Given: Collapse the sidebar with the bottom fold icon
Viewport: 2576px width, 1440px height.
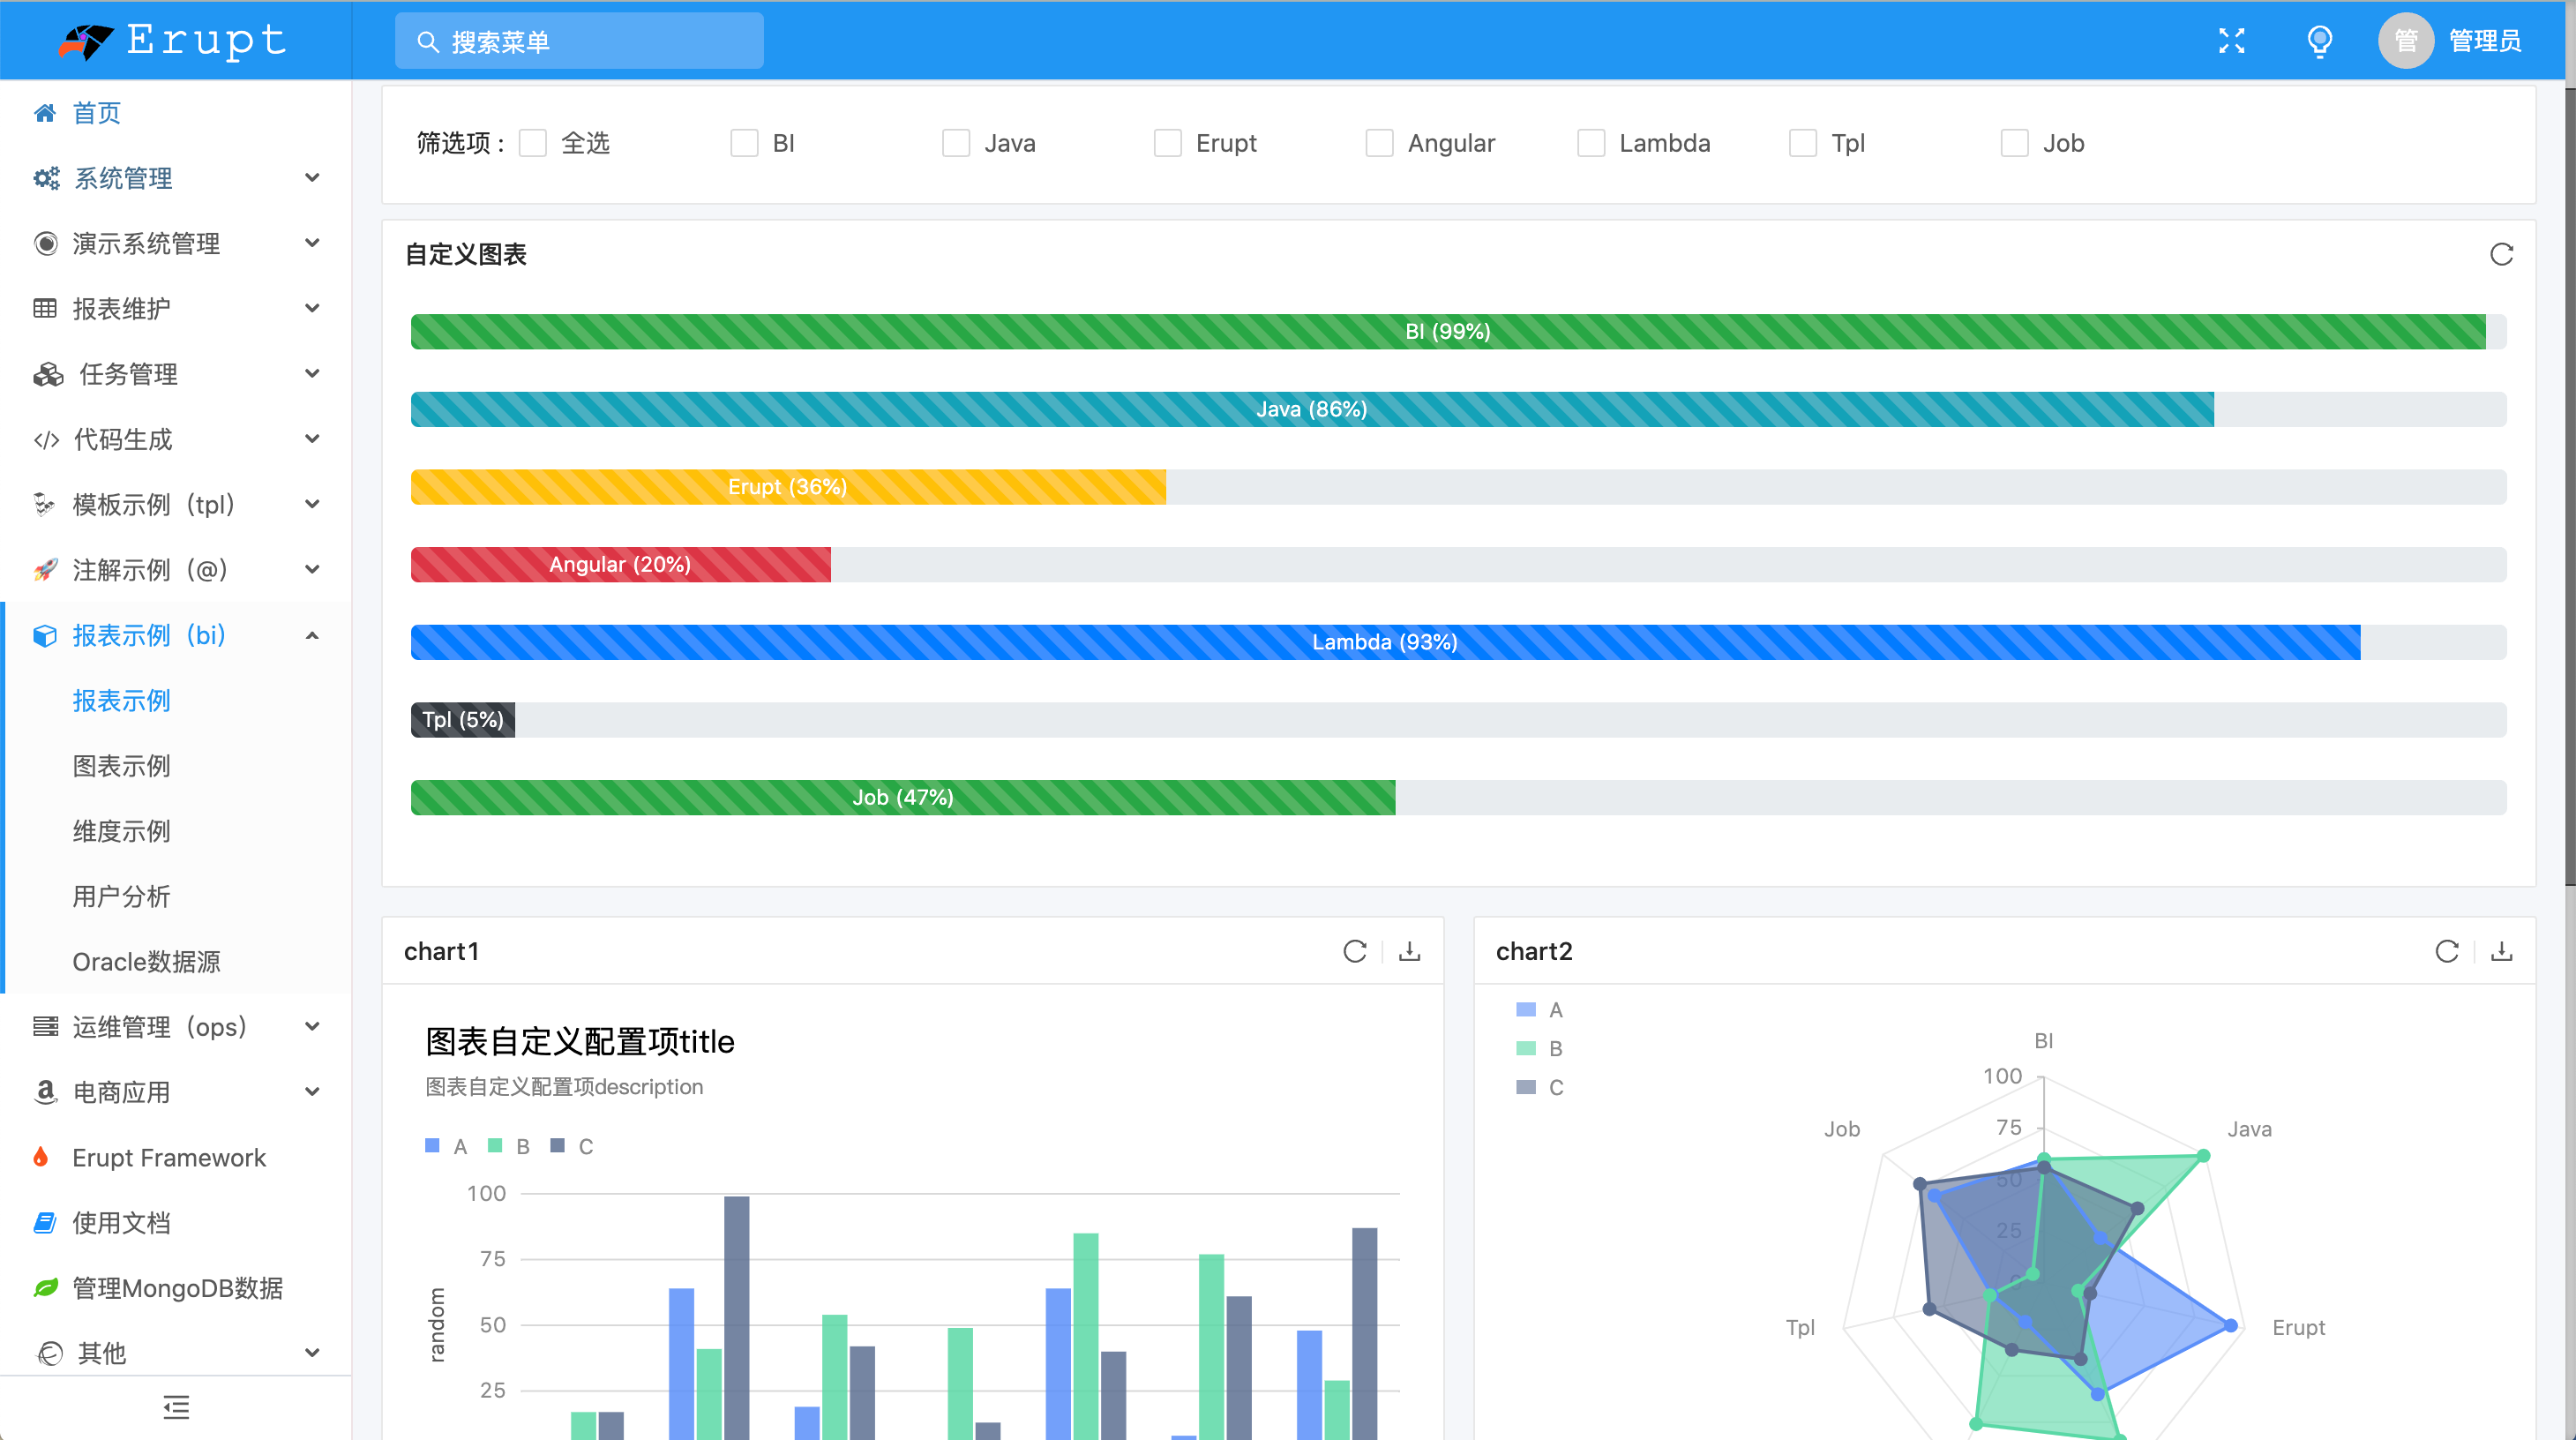Looking at the screenshot, I should point(176,1407).
